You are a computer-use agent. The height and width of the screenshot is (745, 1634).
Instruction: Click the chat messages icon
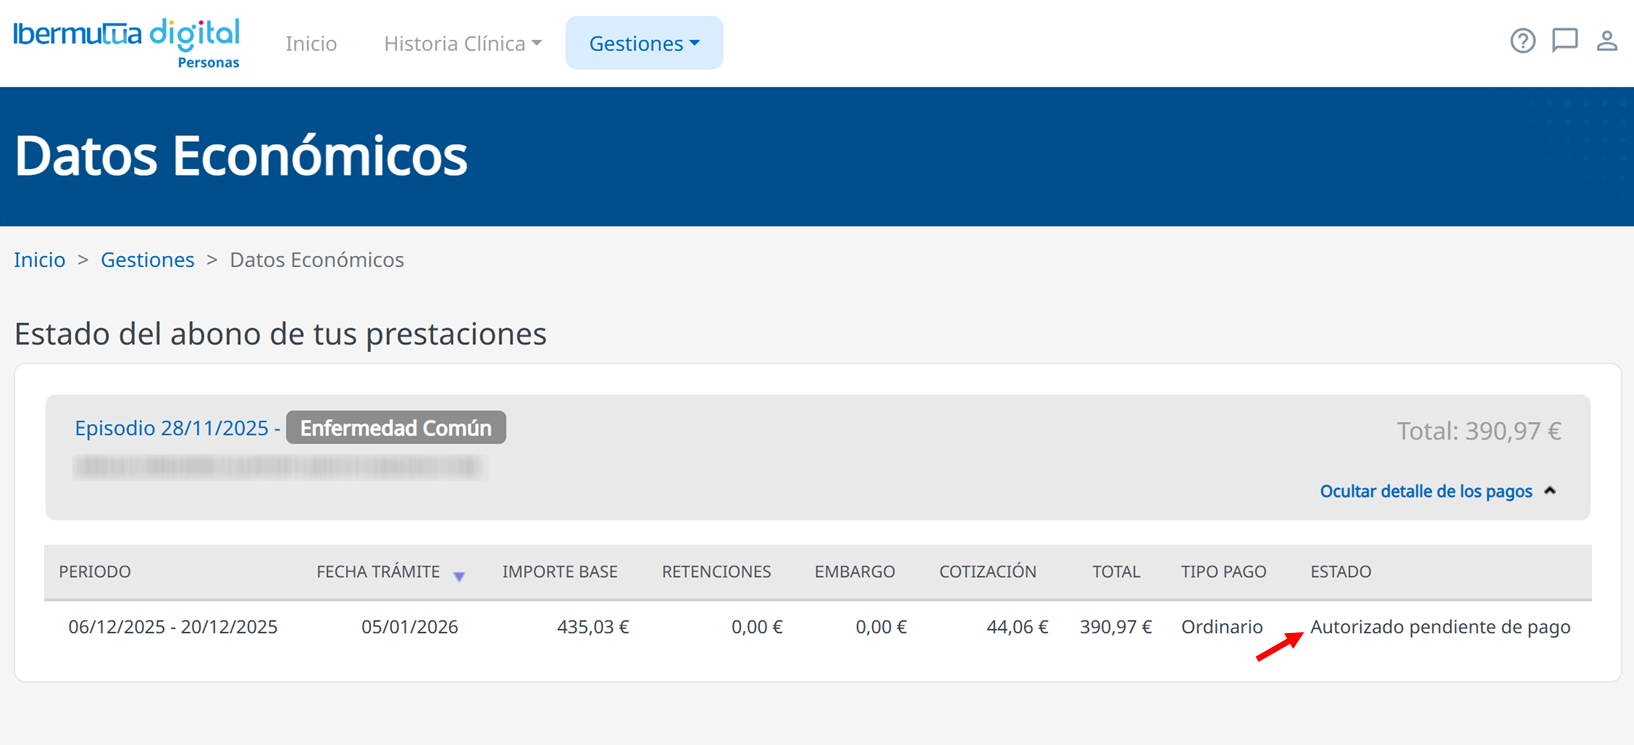coord(1564,41)
